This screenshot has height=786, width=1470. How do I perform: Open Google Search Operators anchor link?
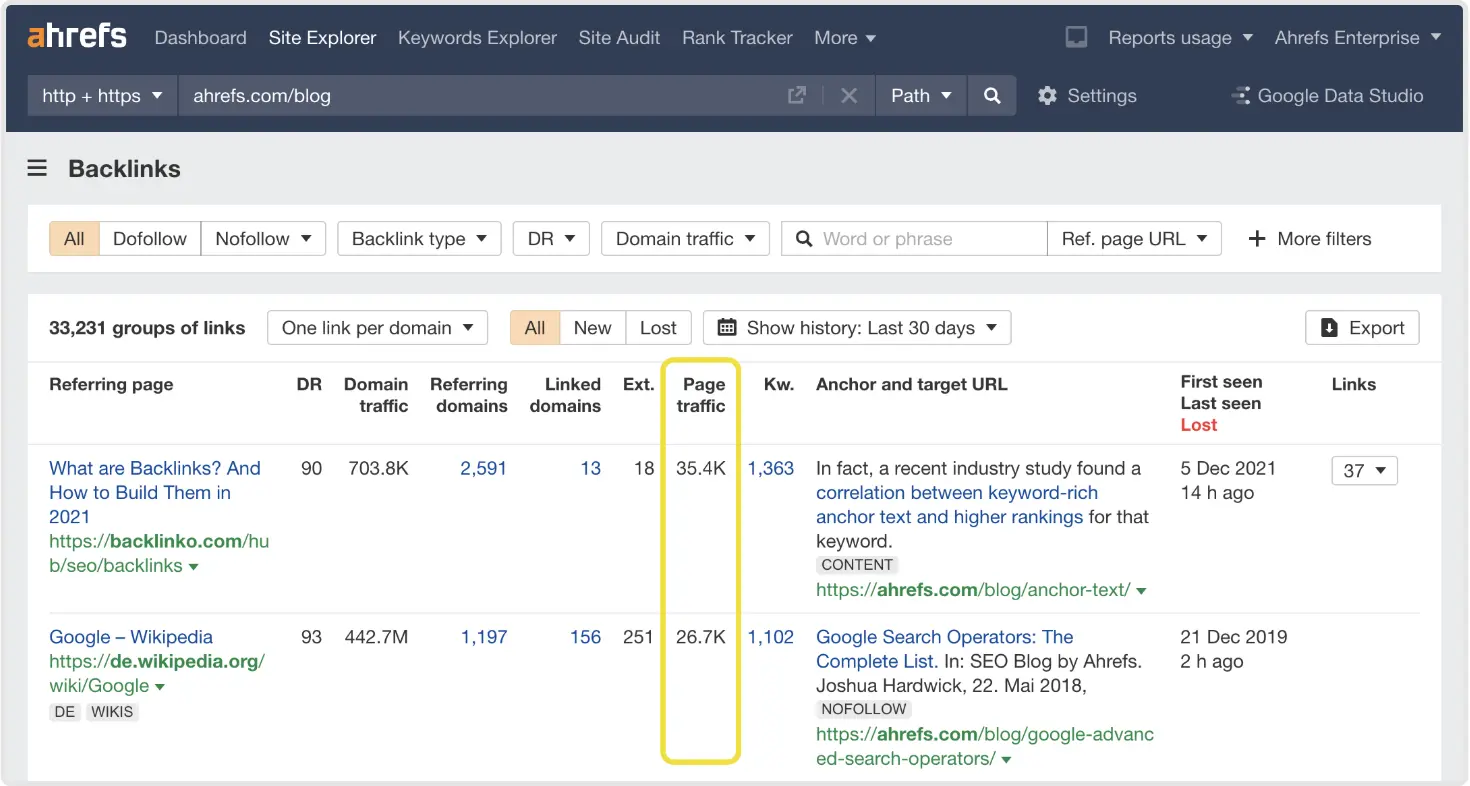coord(945,649)
